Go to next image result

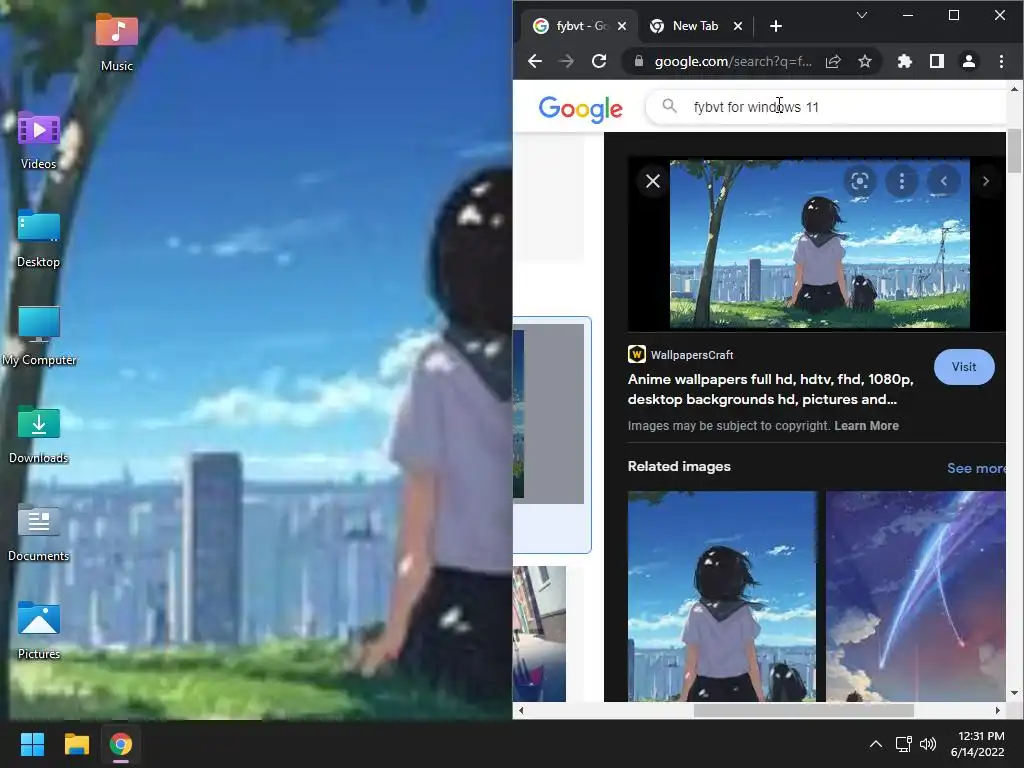985,181
